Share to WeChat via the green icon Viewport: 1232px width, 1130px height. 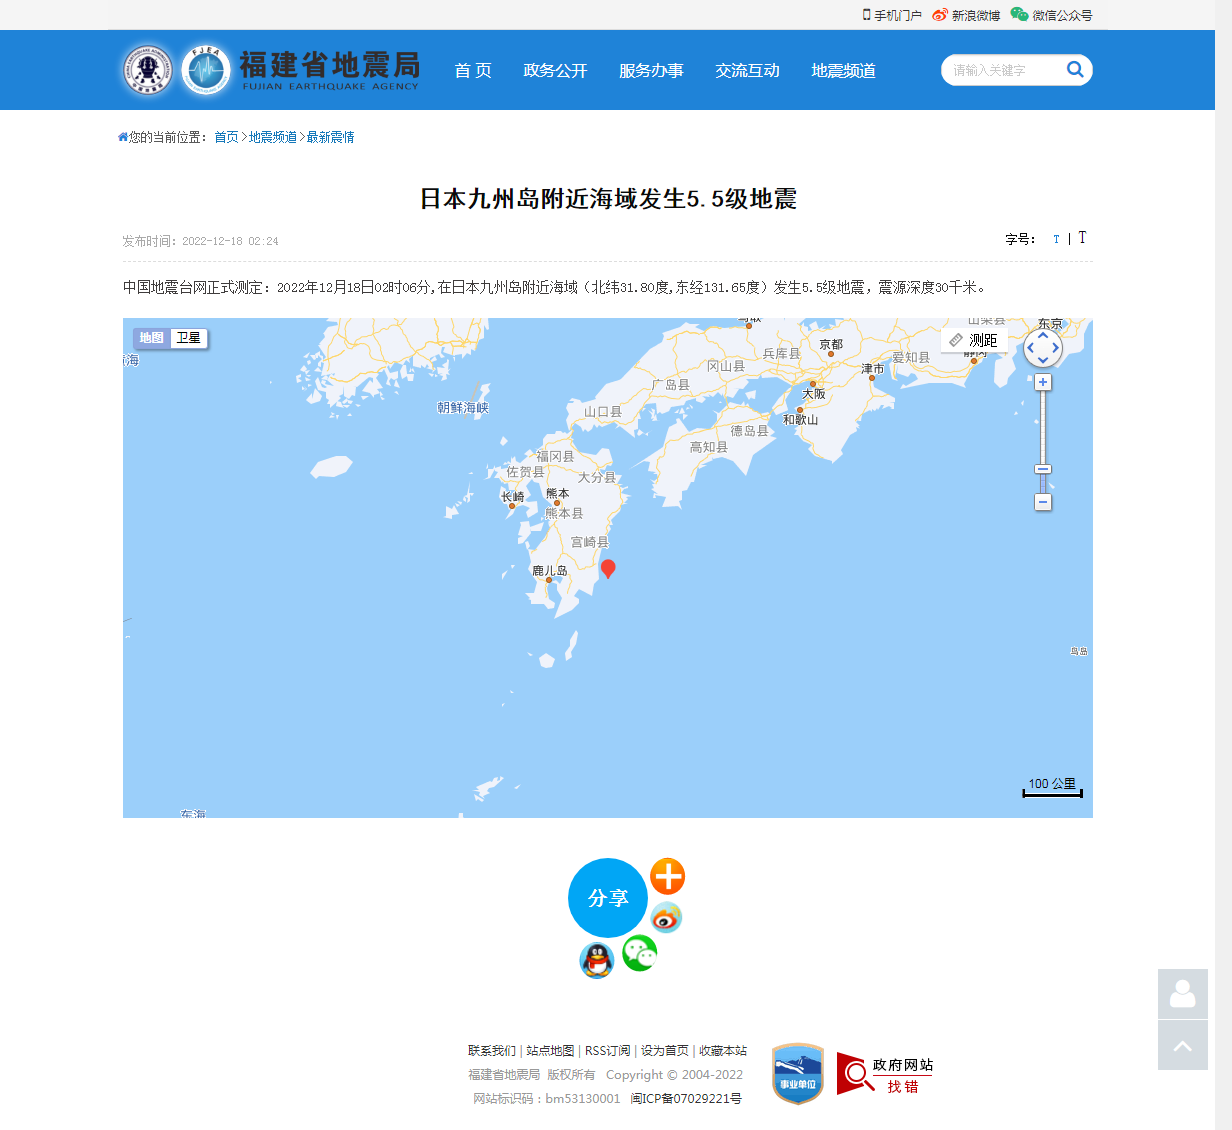coord(639,954)
